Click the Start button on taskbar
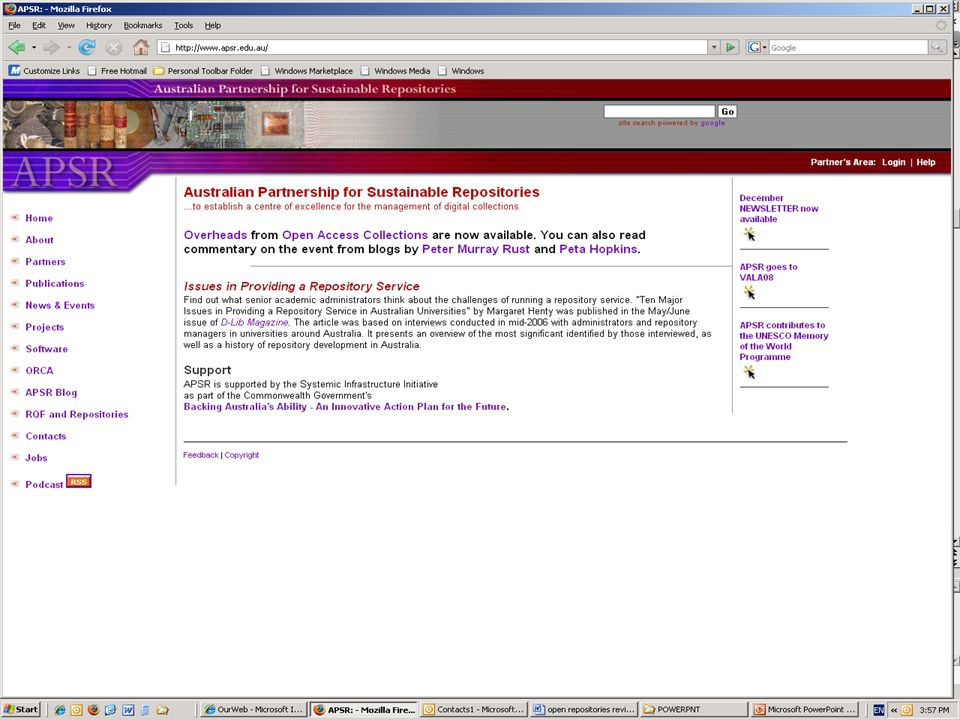Screen dimensions: 960x720 click(21, 710)
